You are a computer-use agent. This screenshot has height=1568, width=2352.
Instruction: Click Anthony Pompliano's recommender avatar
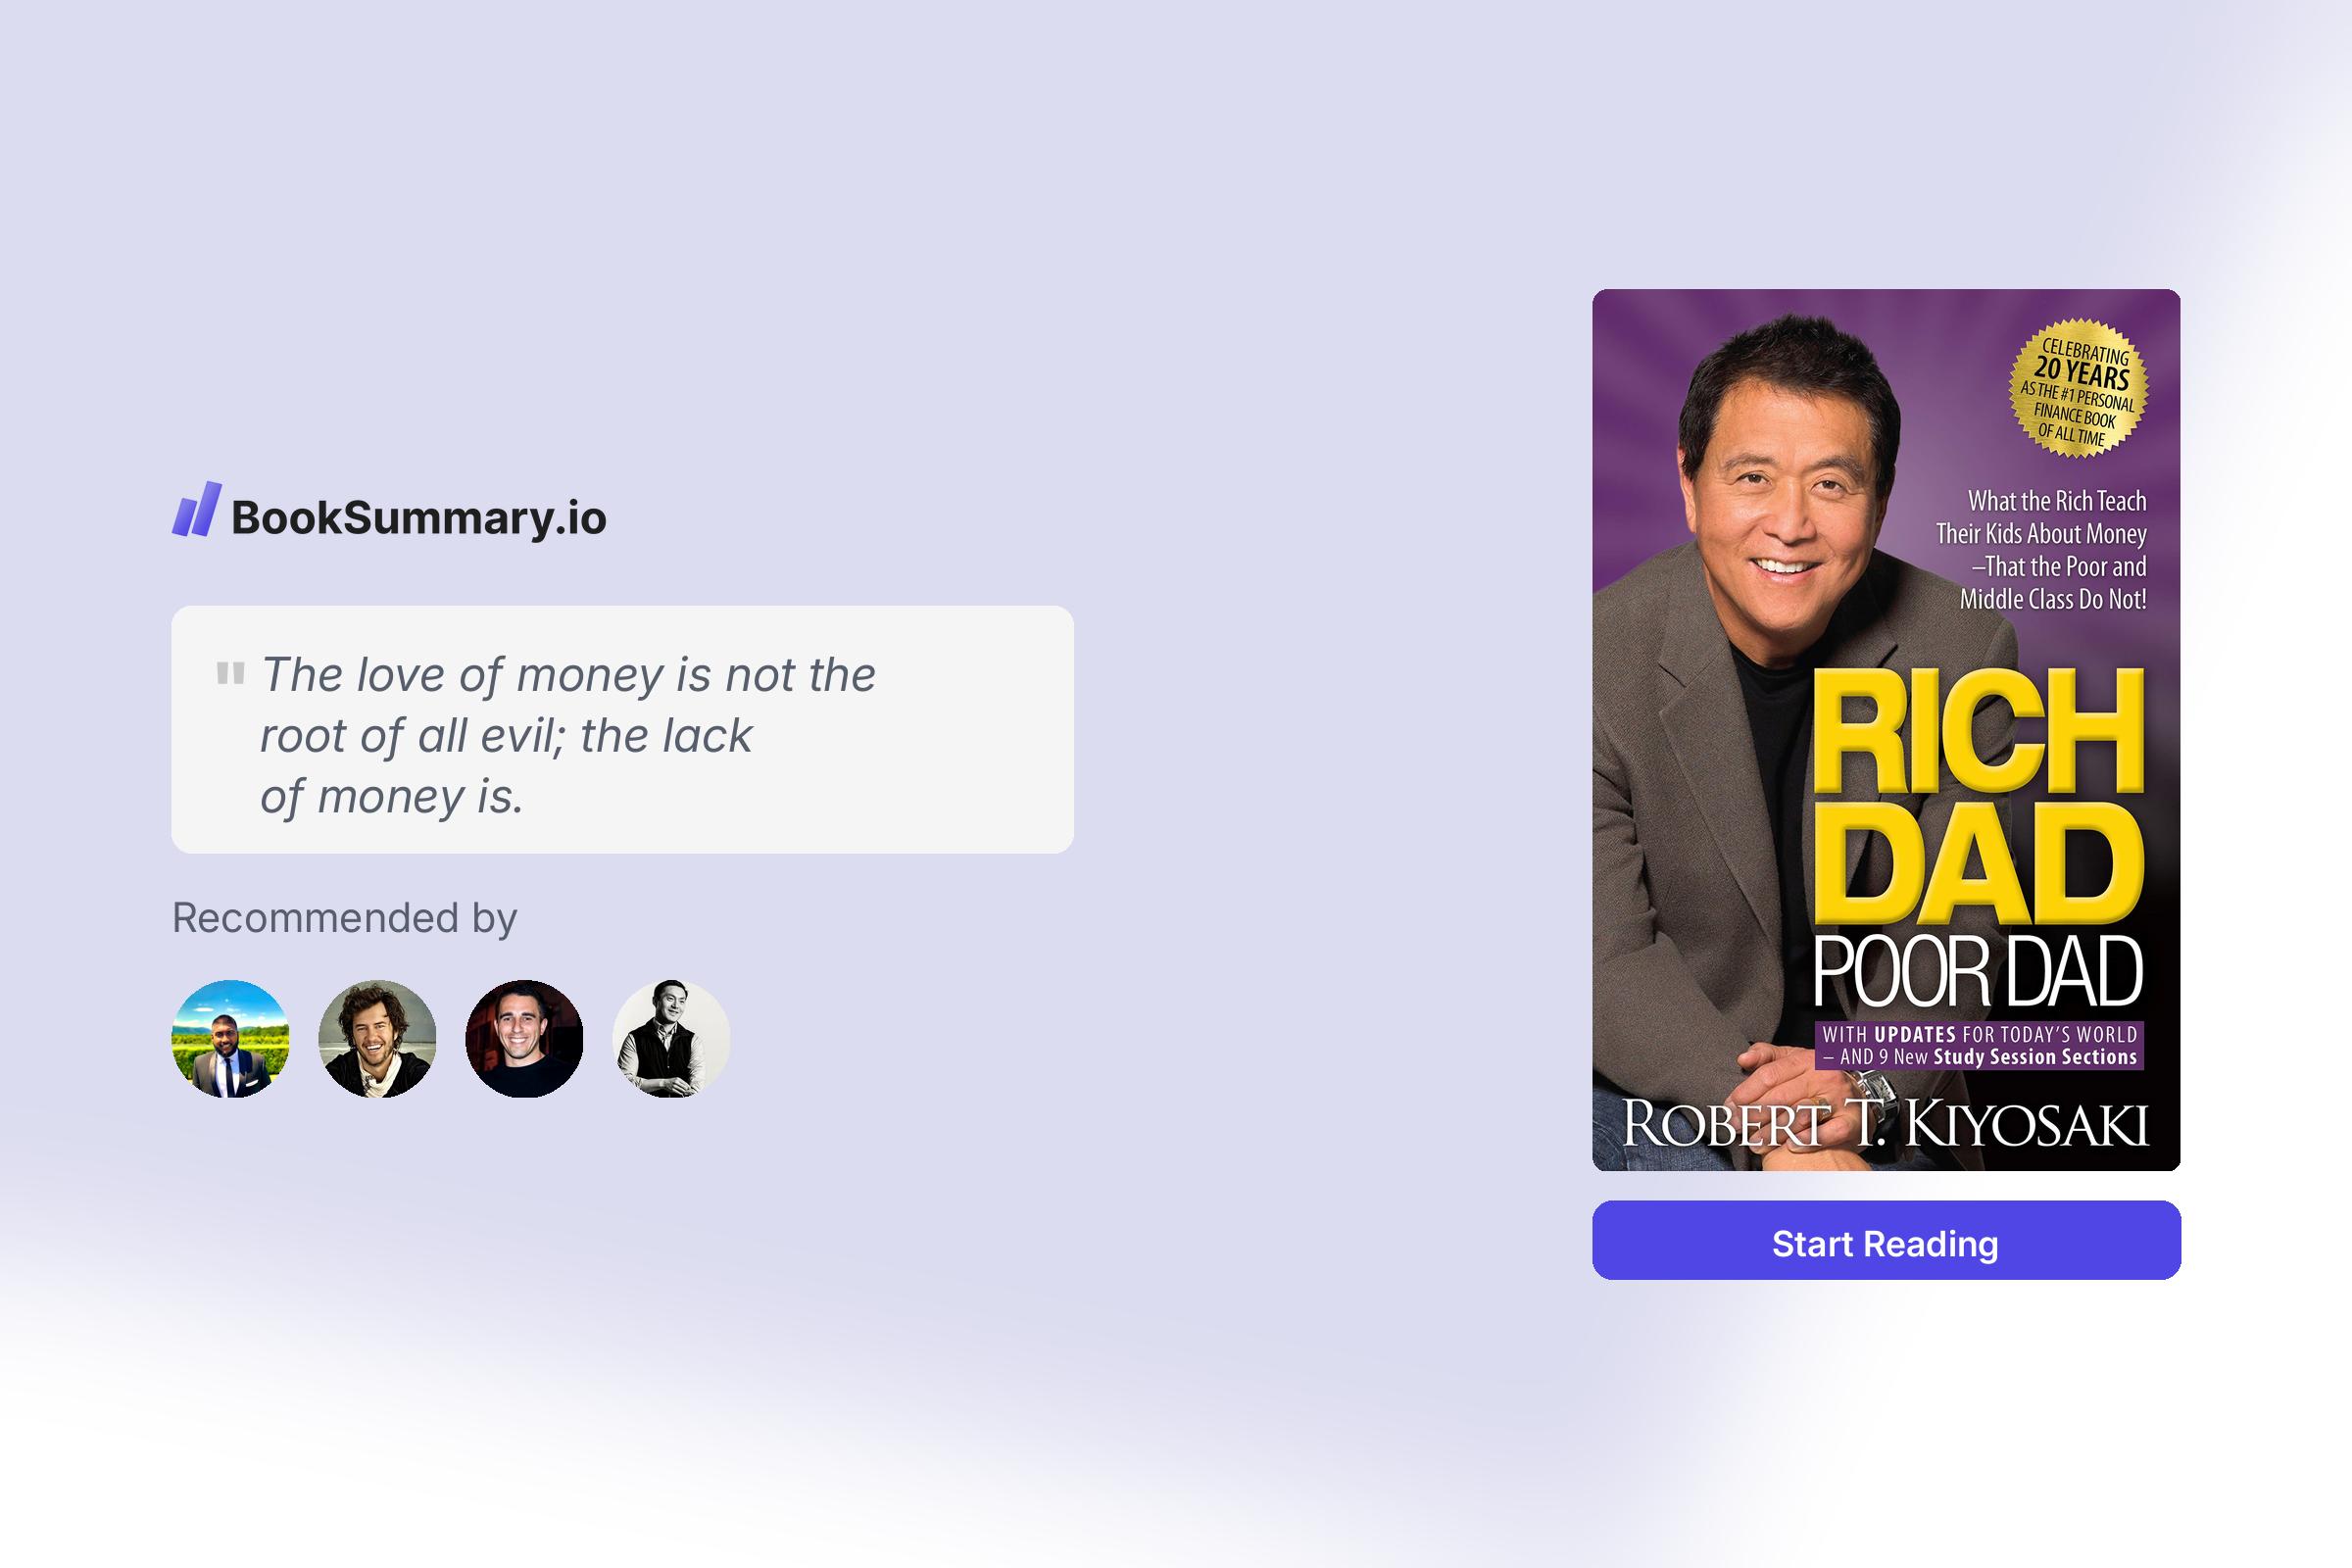(524, 1039)
